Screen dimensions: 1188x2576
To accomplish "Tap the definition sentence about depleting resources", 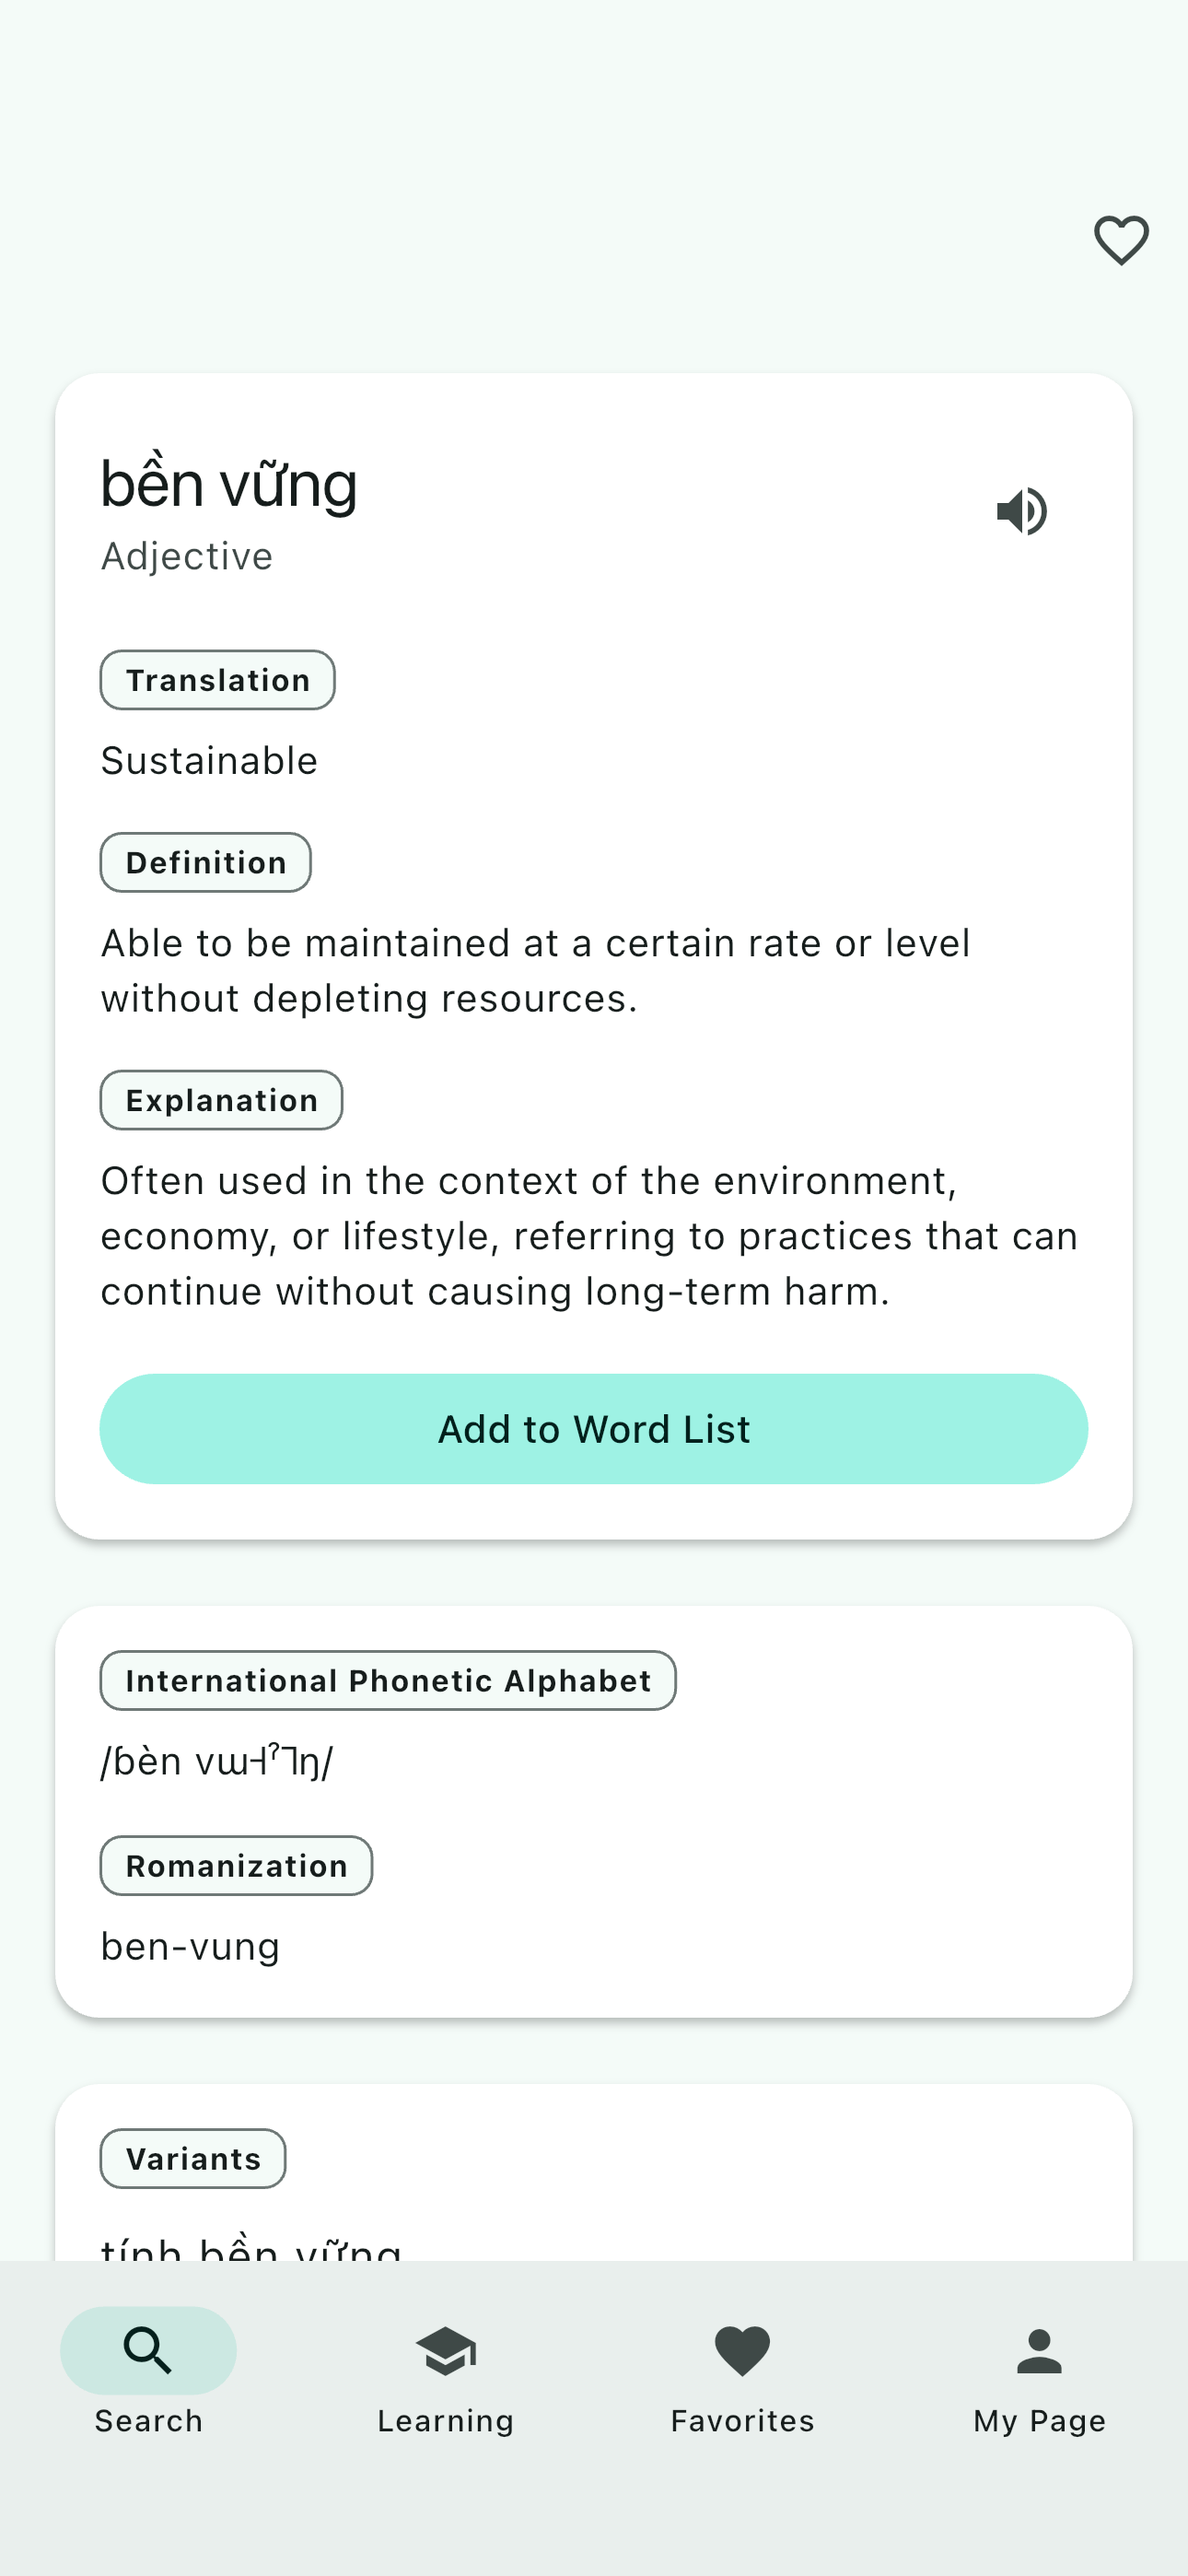I will [x=535, y=970].
